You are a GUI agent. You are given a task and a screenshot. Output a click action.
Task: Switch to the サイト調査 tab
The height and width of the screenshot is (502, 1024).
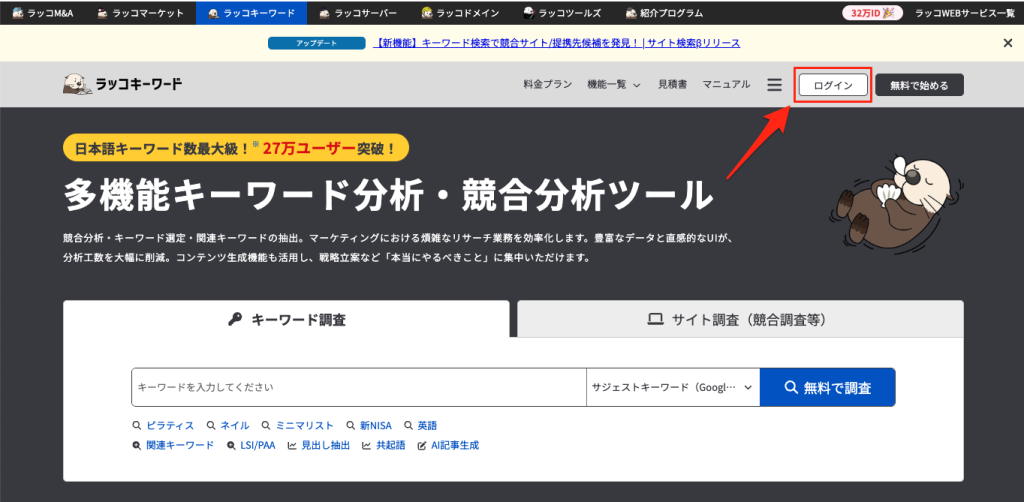coord(740,320)
